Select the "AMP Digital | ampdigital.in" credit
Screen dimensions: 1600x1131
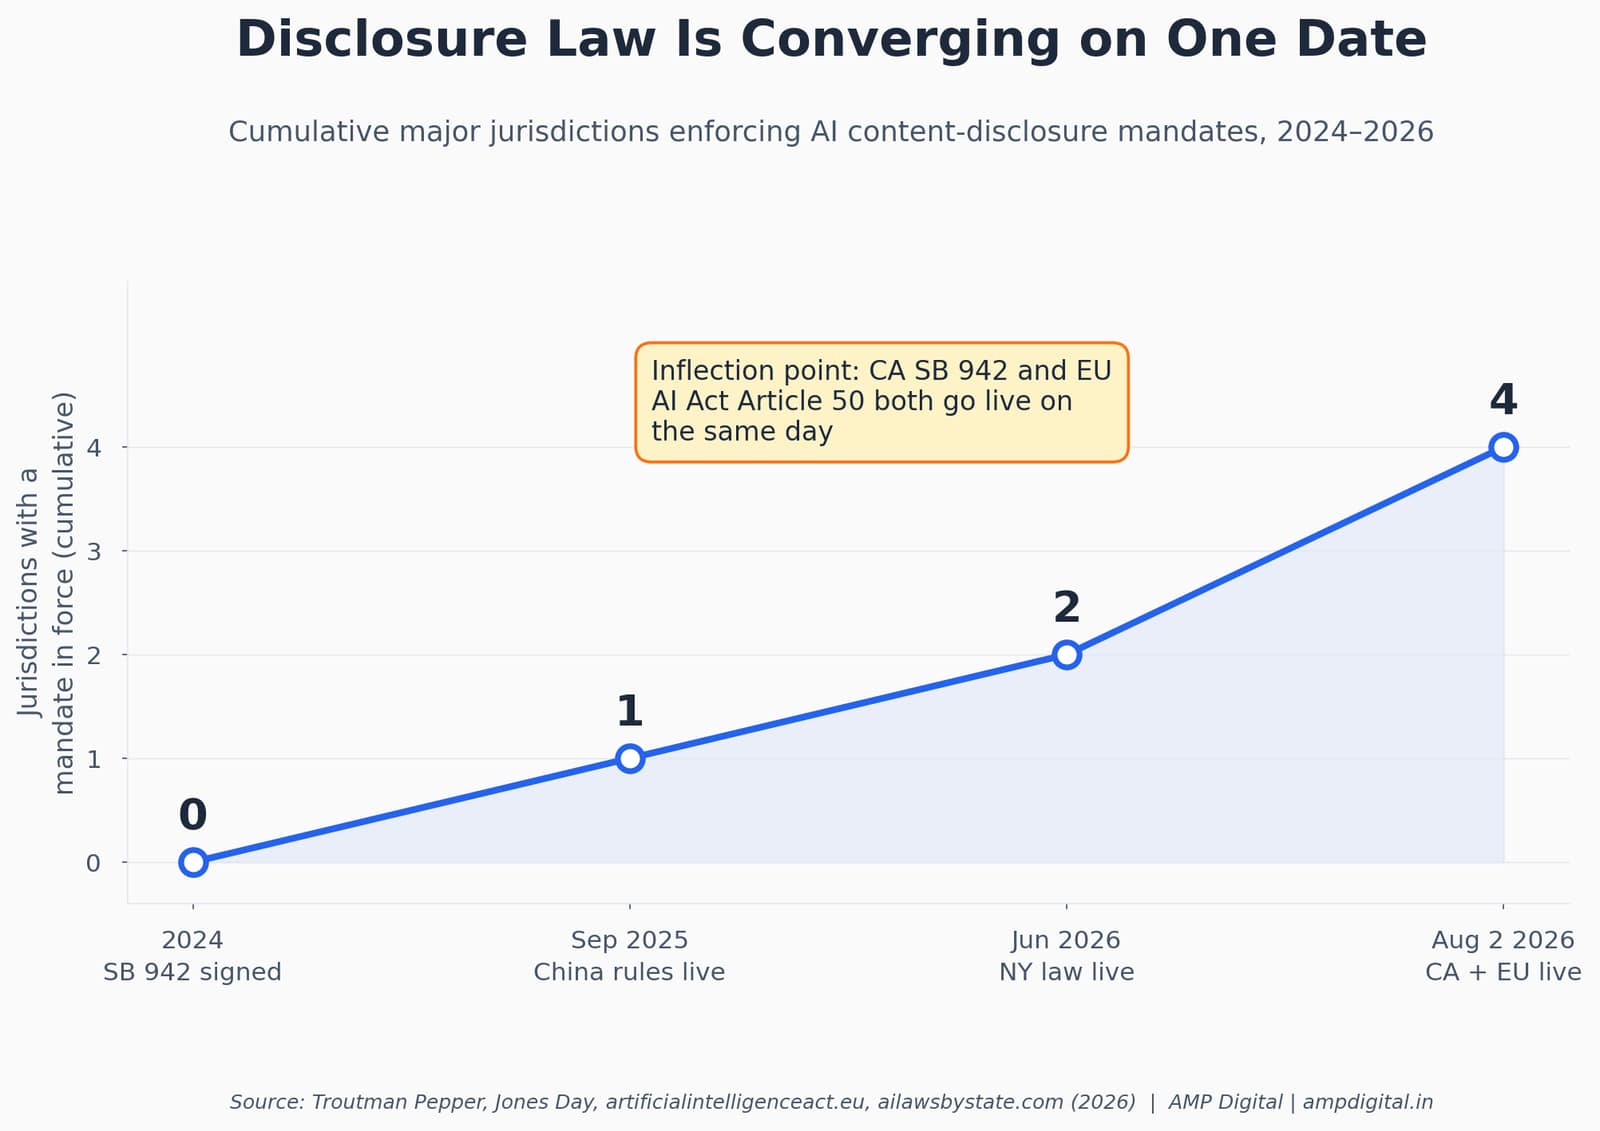pos(1300,1102)
